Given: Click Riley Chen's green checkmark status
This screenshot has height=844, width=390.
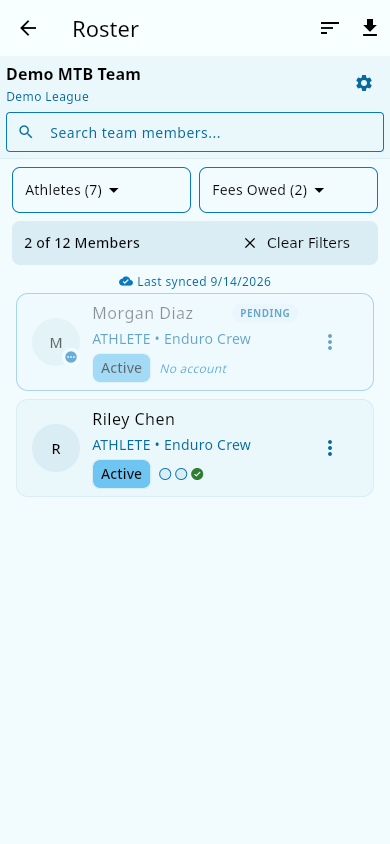Looking at the screenshot, I should click(197, 474).
